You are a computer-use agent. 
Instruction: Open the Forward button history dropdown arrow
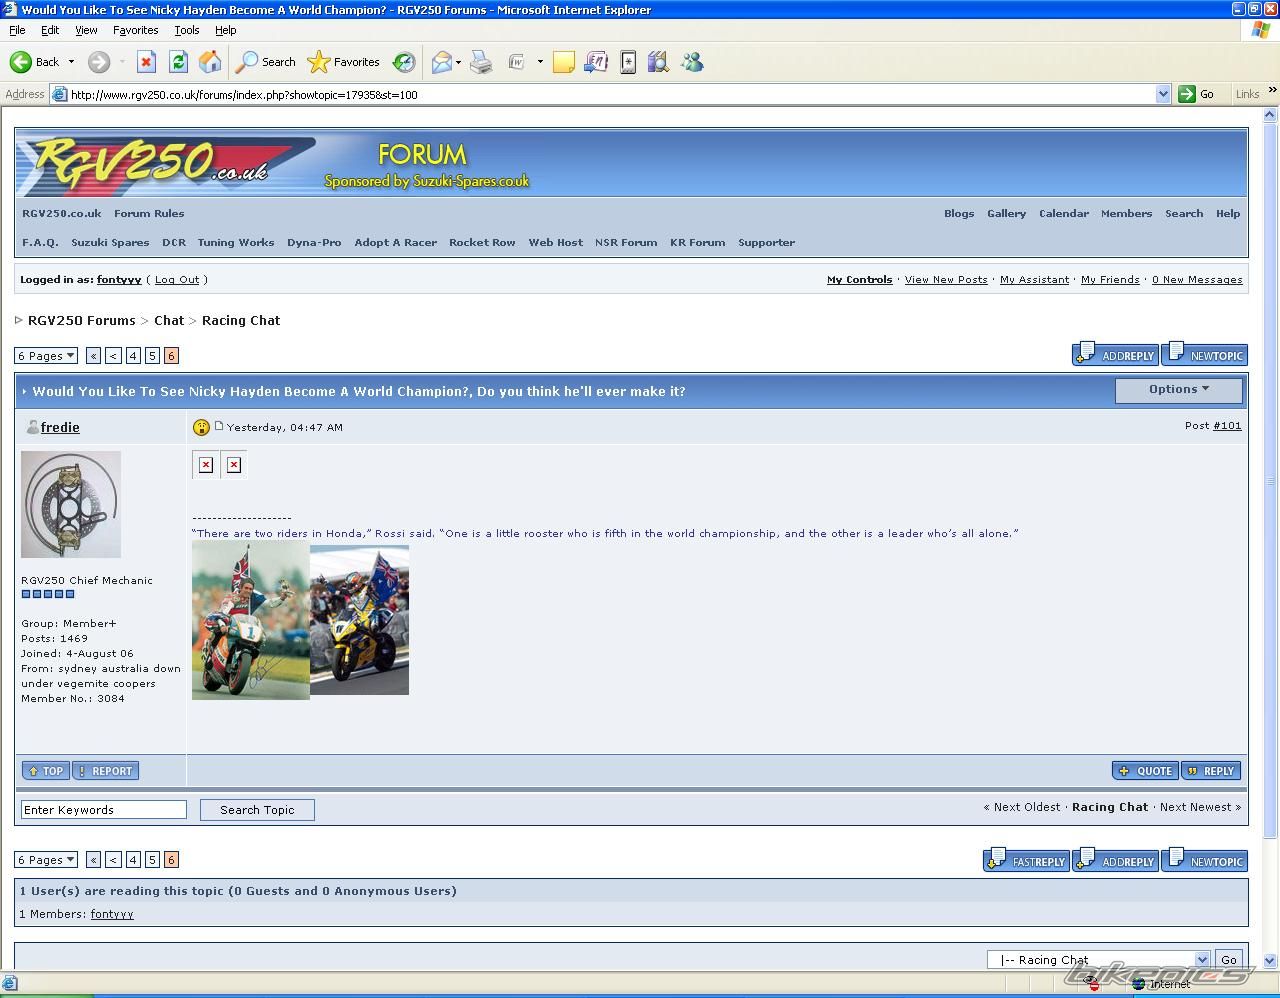click(122, 62)
